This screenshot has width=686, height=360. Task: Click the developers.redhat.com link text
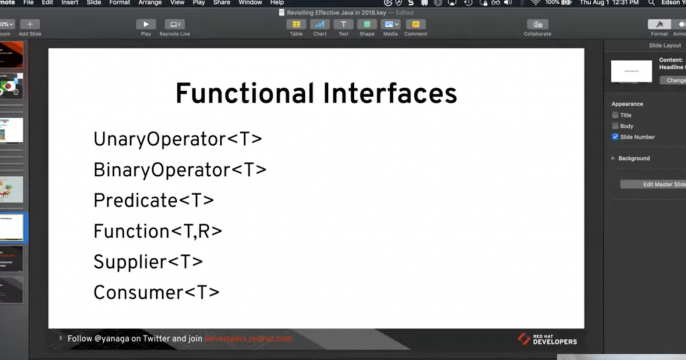pyautogui.click(x=248, y=339)
